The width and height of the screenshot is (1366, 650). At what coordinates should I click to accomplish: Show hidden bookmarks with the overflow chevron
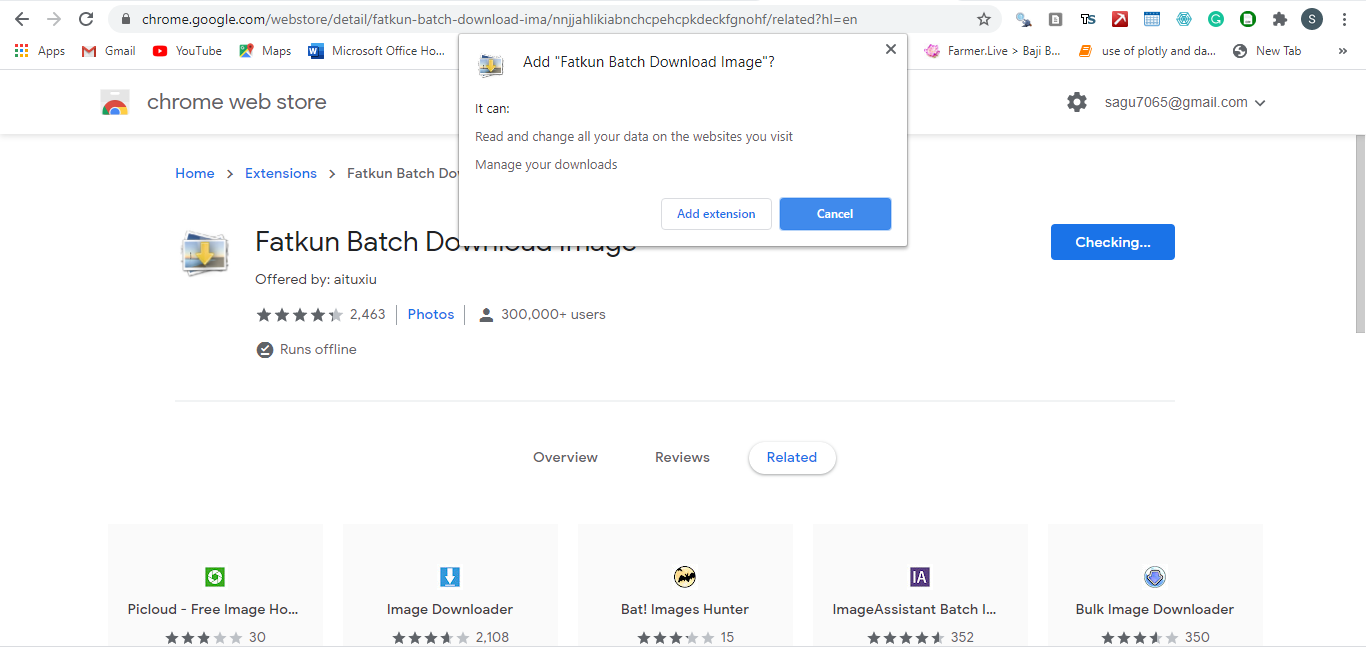[x=1342, y=51]
